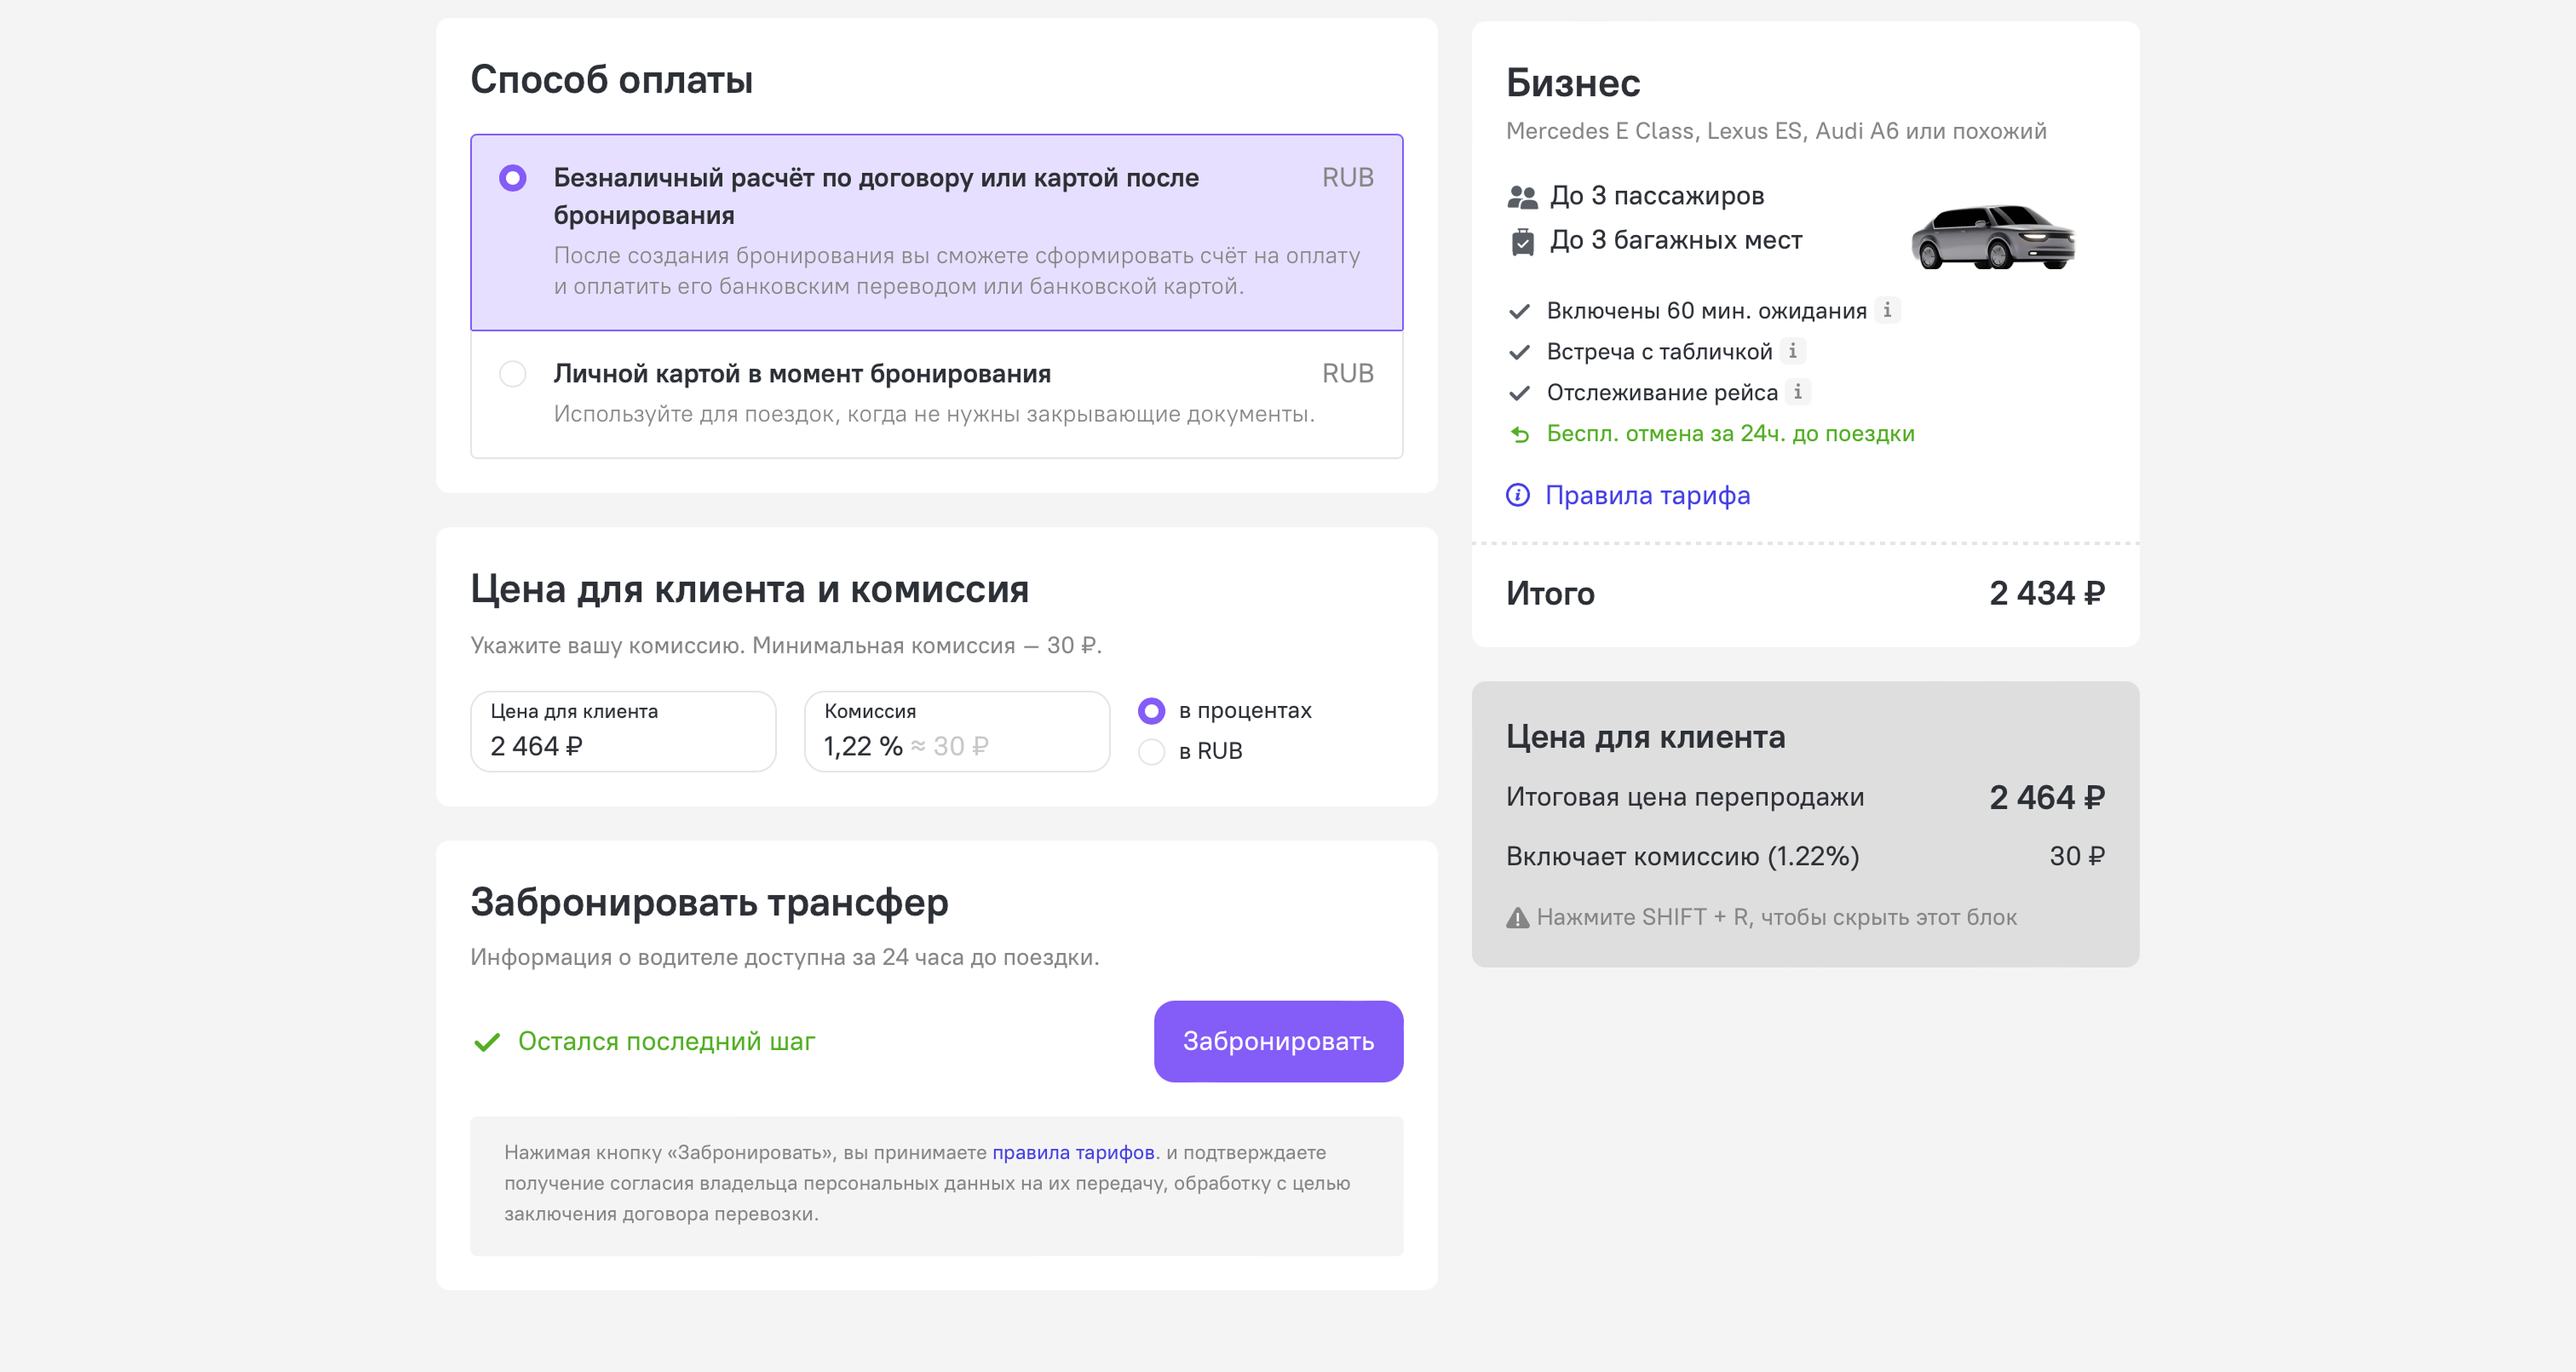Click 'Итоговая цена перепродажи' label
The height and width of the screenshot is (1372, 2576).
point(1684,797)
